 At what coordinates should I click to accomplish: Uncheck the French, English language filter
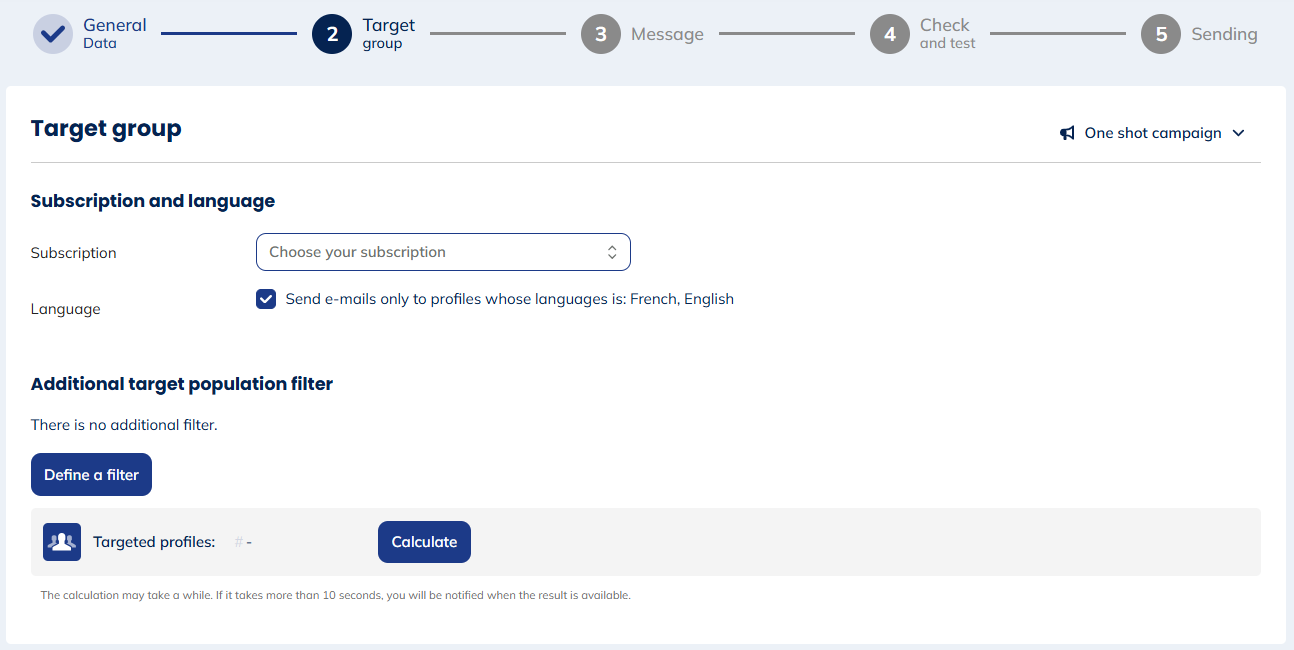(x=265, y=298)
